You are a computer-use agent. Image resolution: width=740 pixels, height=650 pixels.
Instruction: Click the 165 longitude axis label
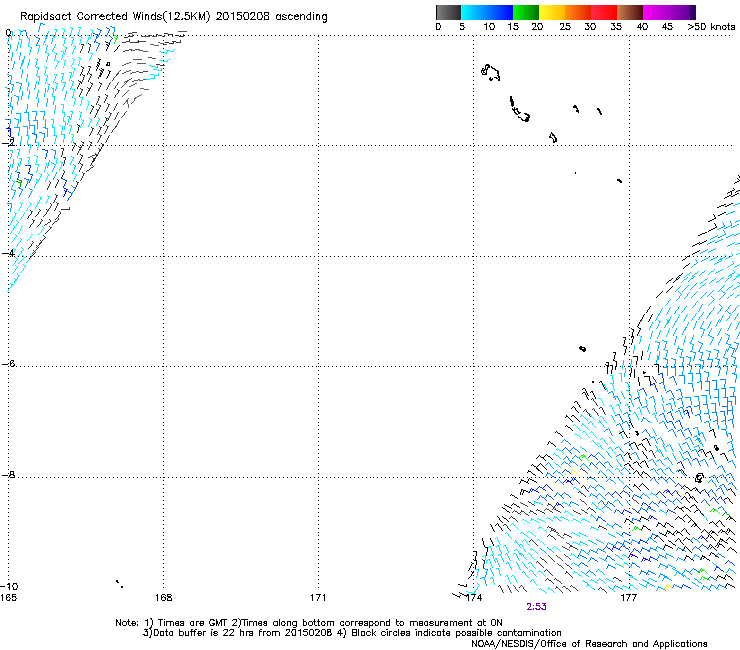tap(8, 598)
